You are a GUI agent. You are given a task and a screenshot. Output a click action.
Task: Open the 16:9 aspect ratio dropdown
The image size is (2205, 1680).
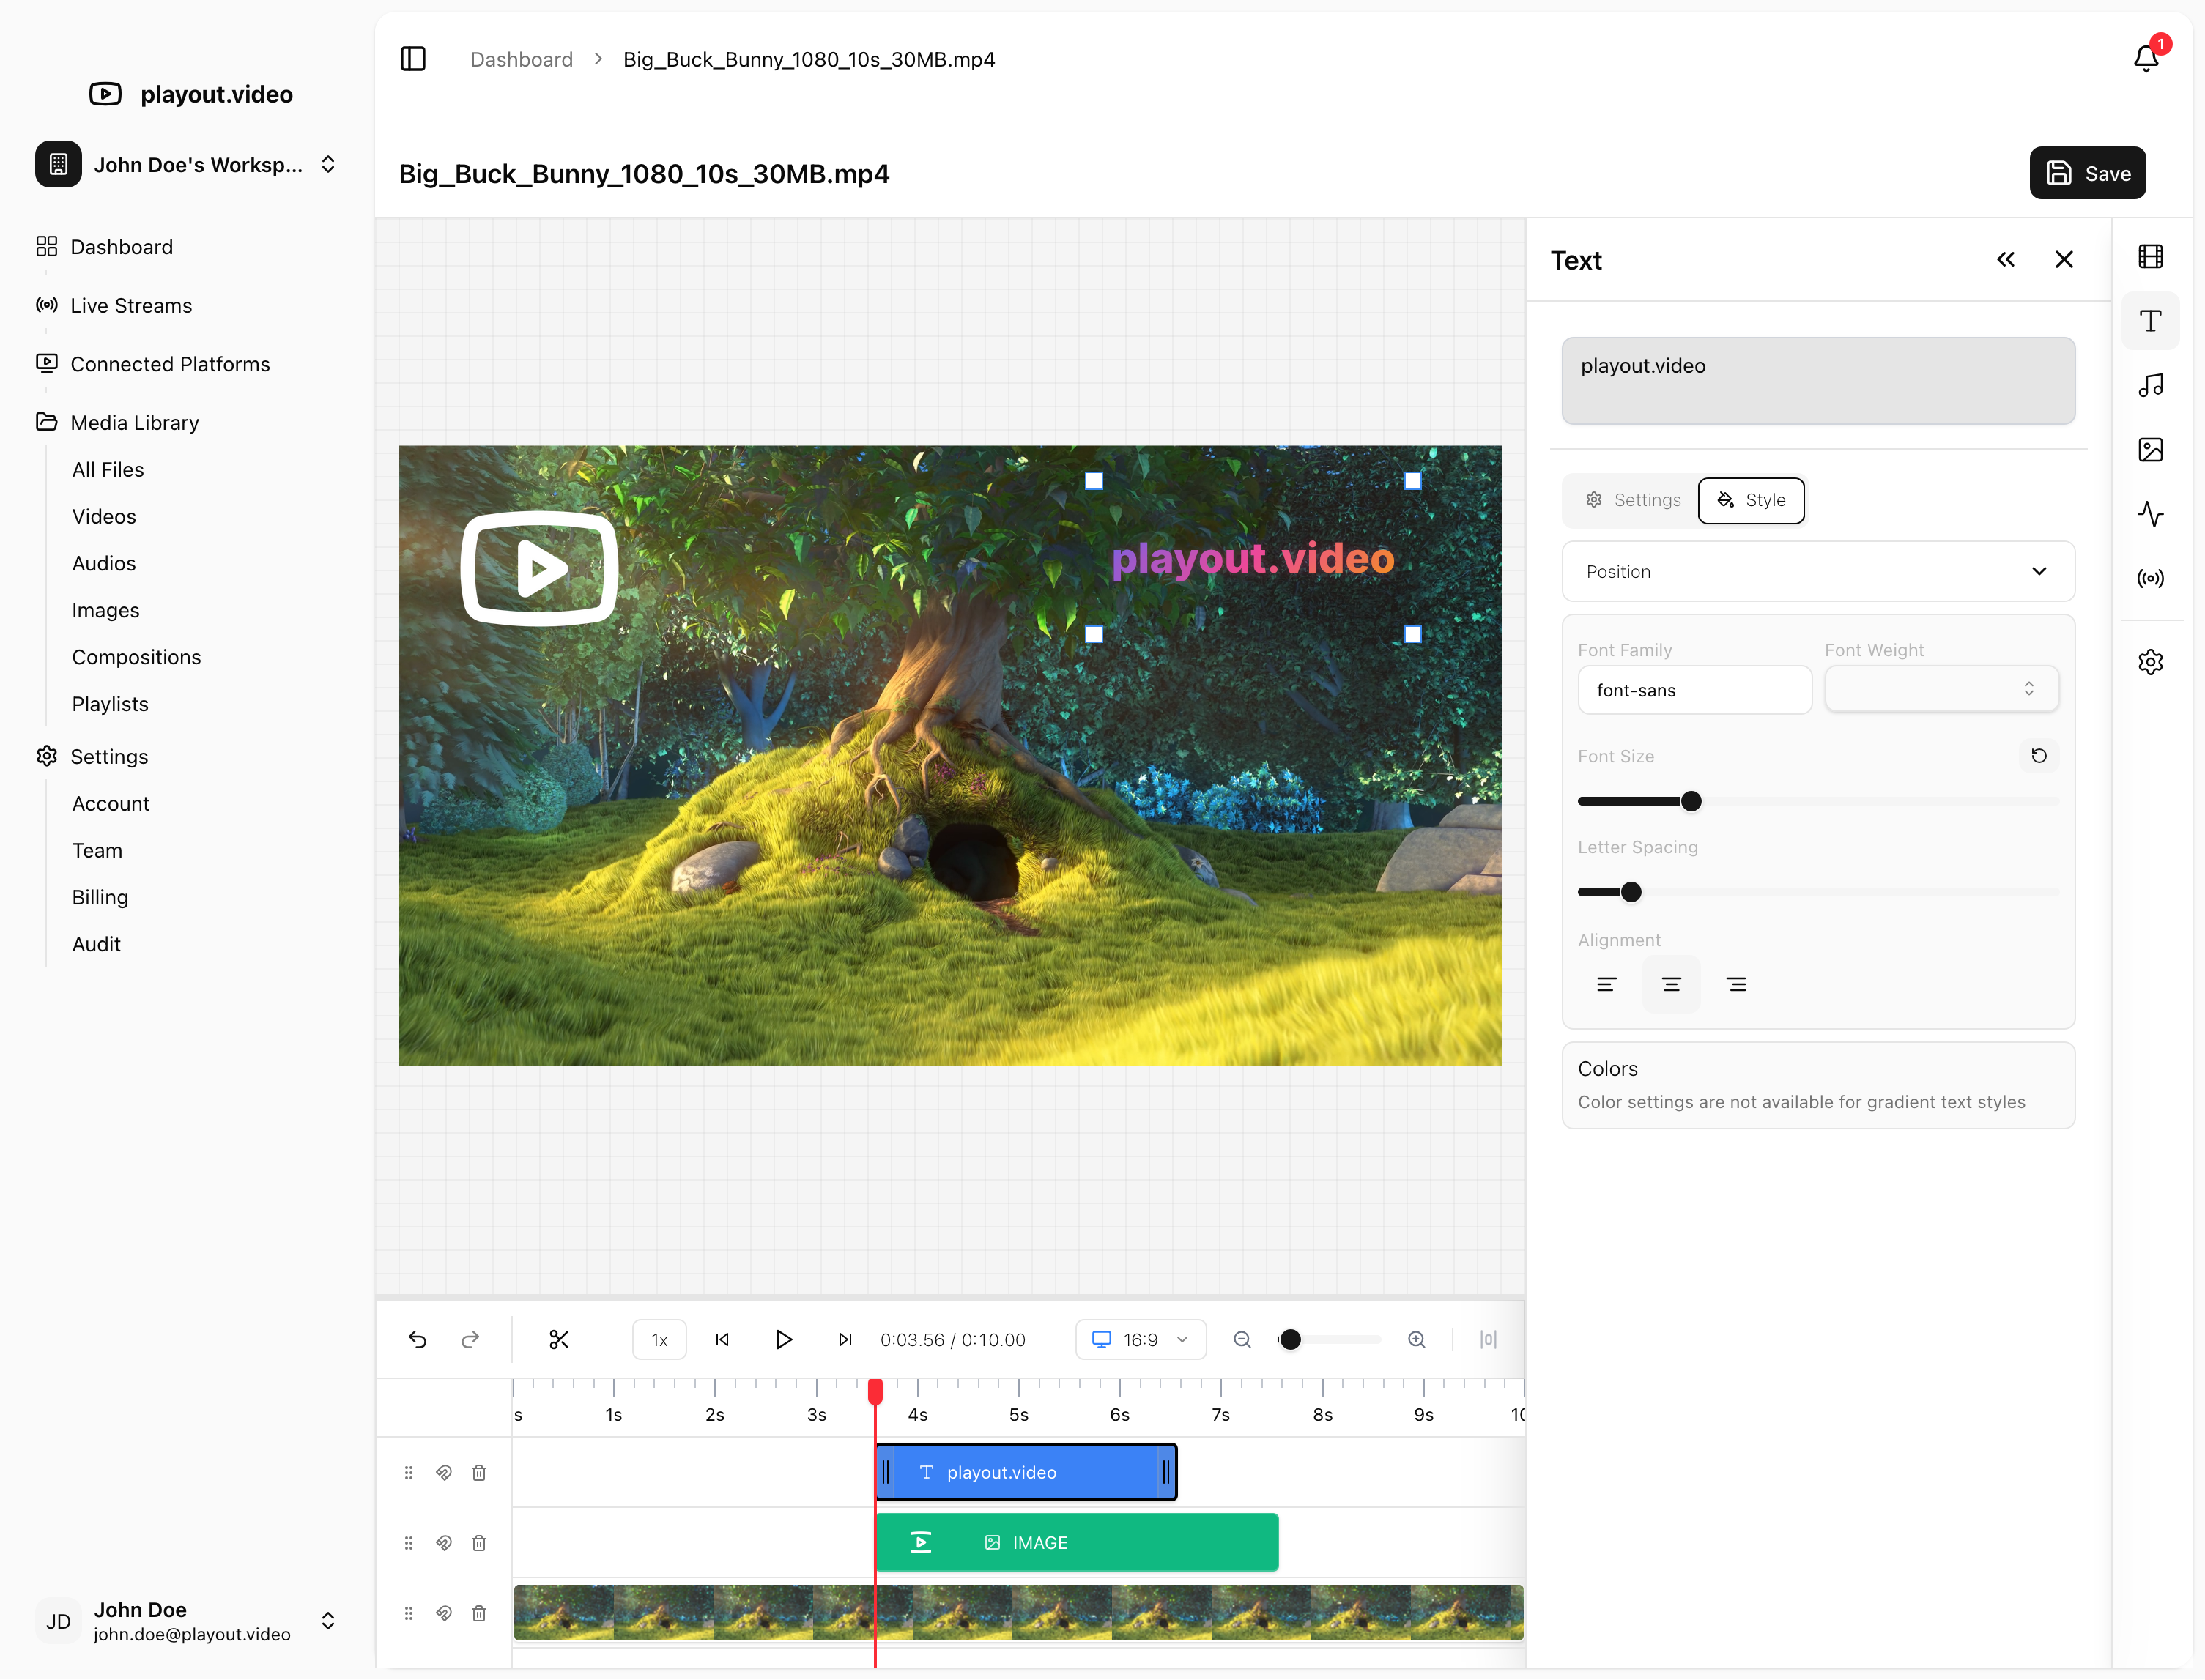coord(1140,1339)
